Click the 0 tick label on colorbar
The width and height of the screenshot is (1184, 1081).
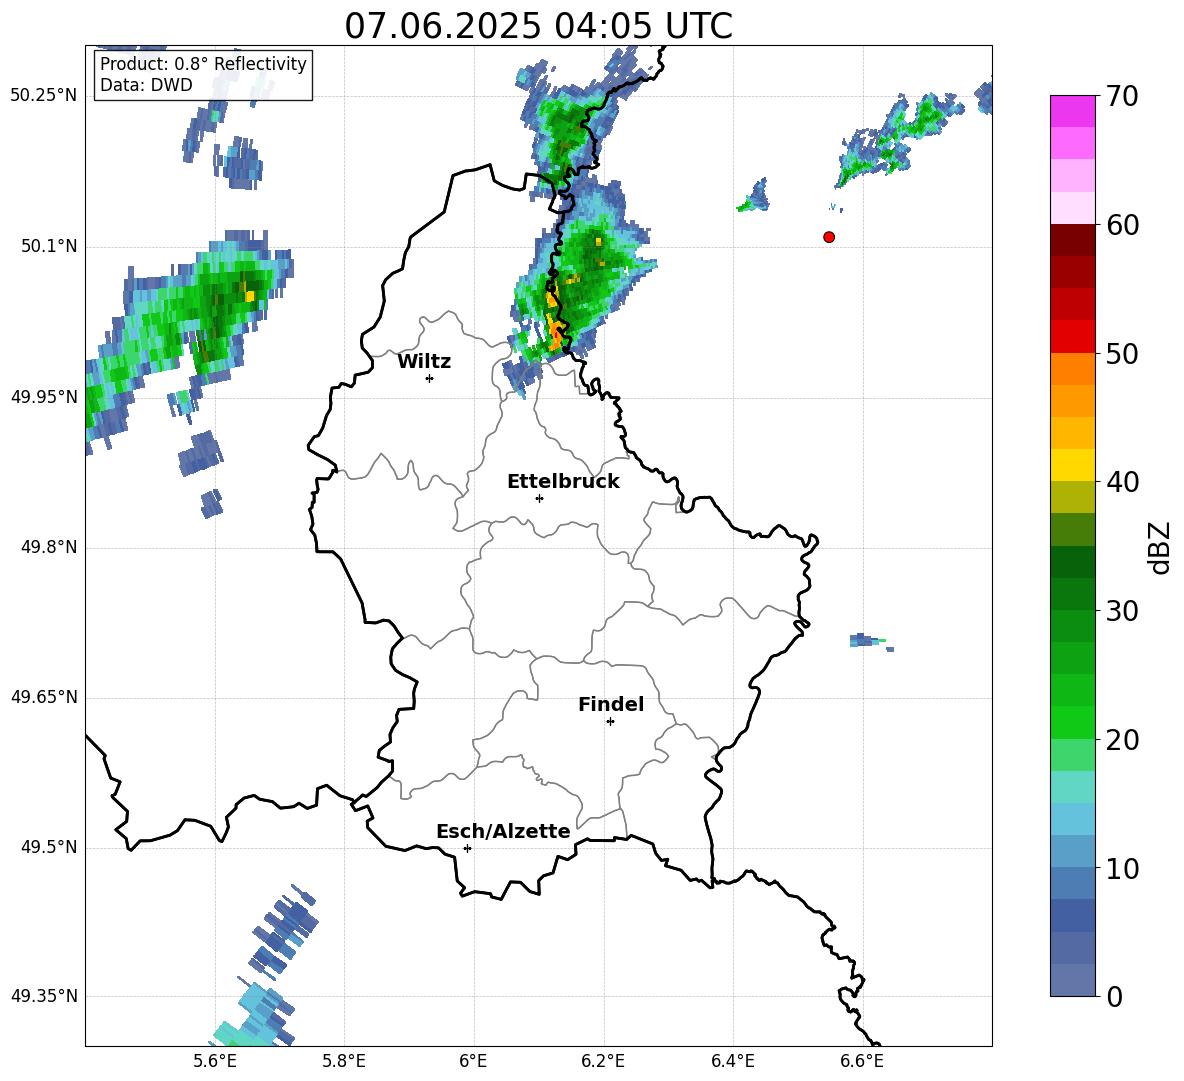(x=1114, y=997)
